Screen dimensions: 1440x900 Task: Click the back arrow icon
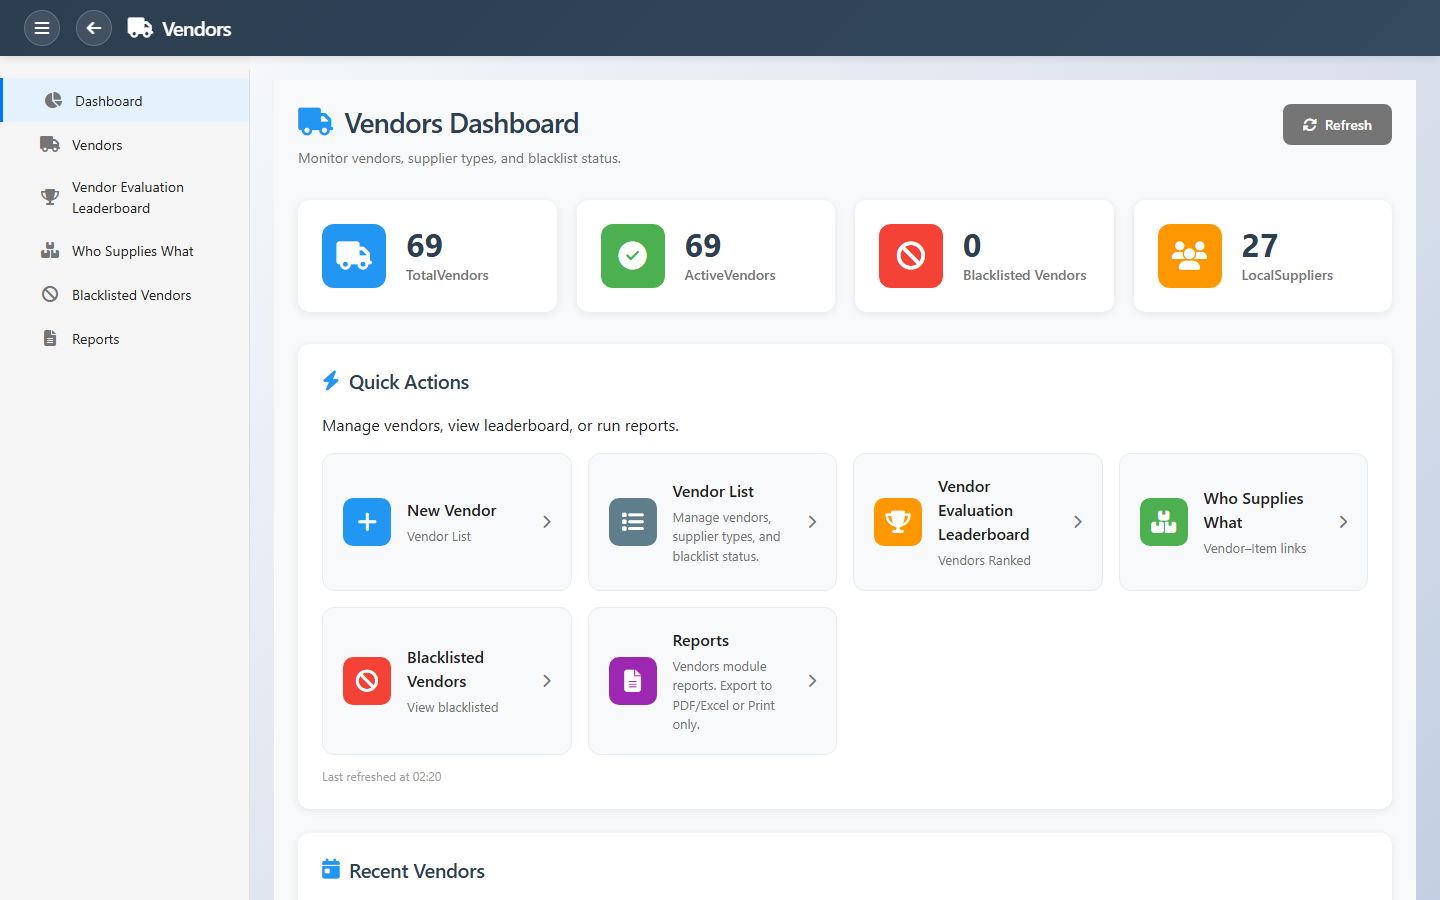click(94, 28)
